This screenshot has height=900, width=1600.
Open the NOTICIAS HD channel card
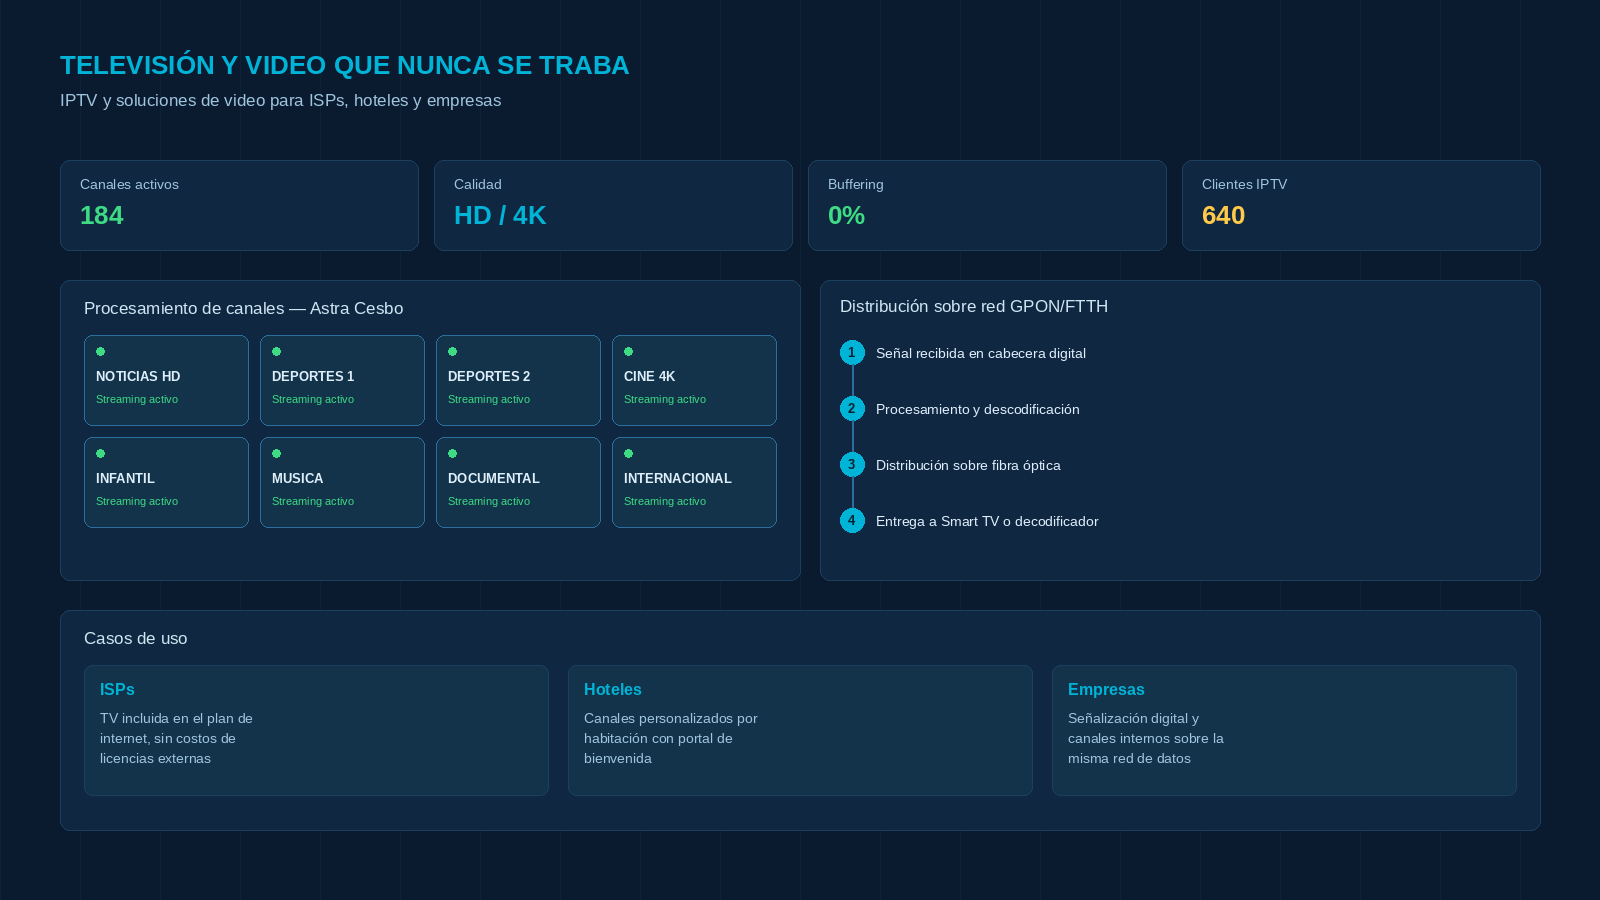coord(166,380)
